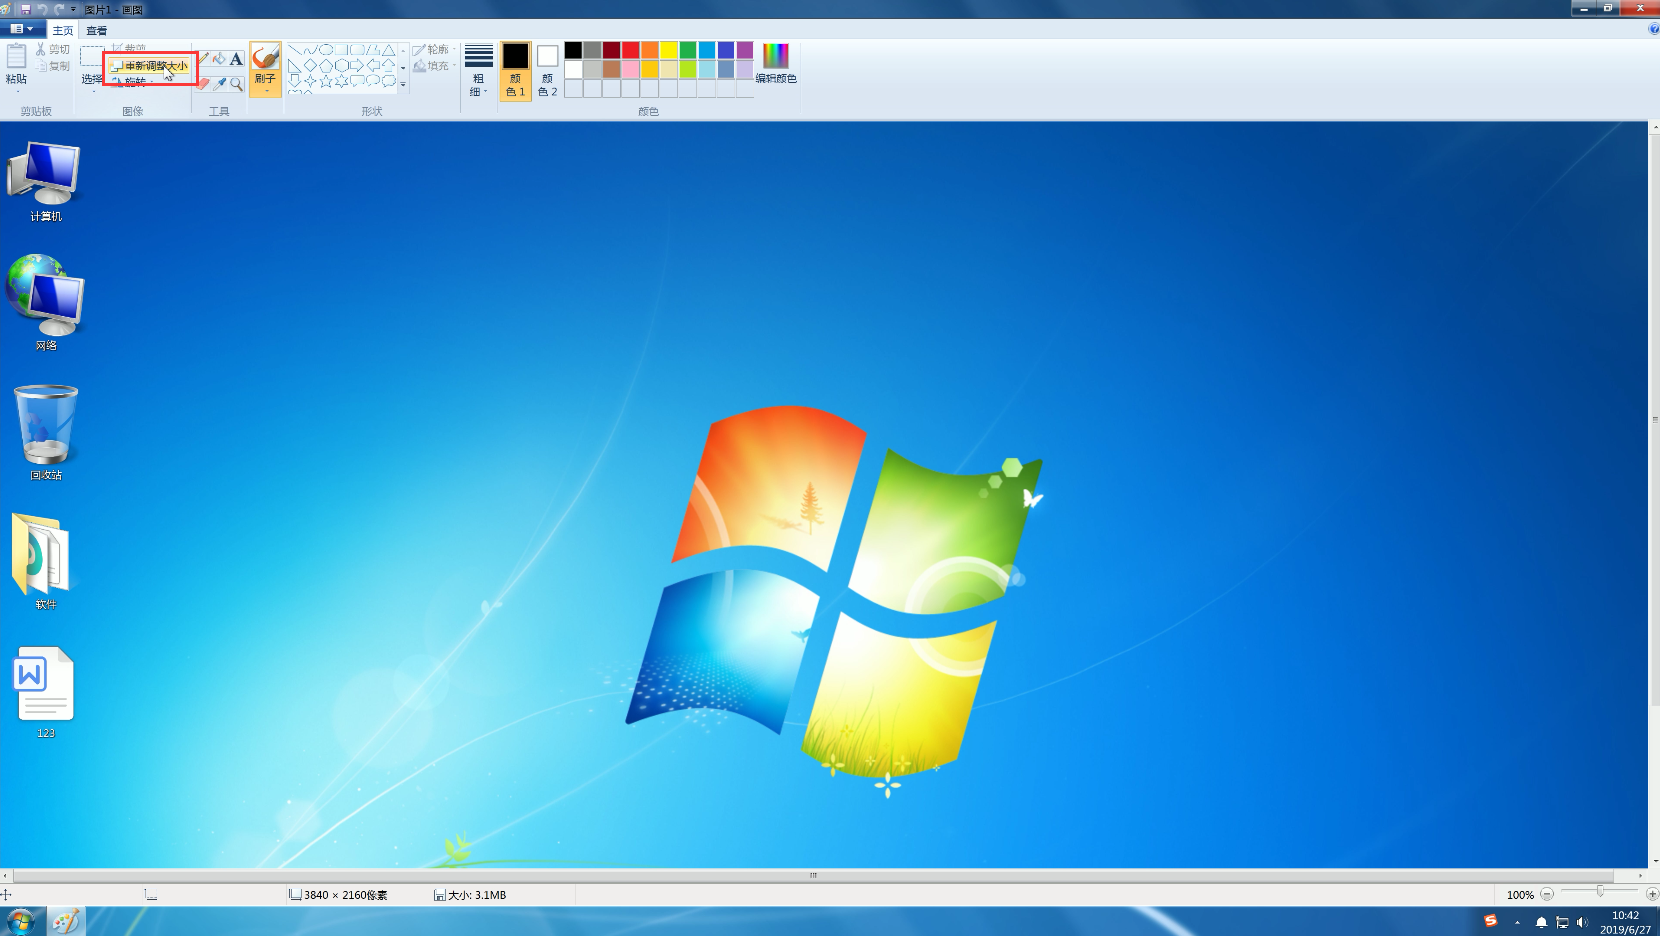Viewport: 1660px width, 936px height.
Task: Choose the Right arrow shape
Action: pos(357,66)
